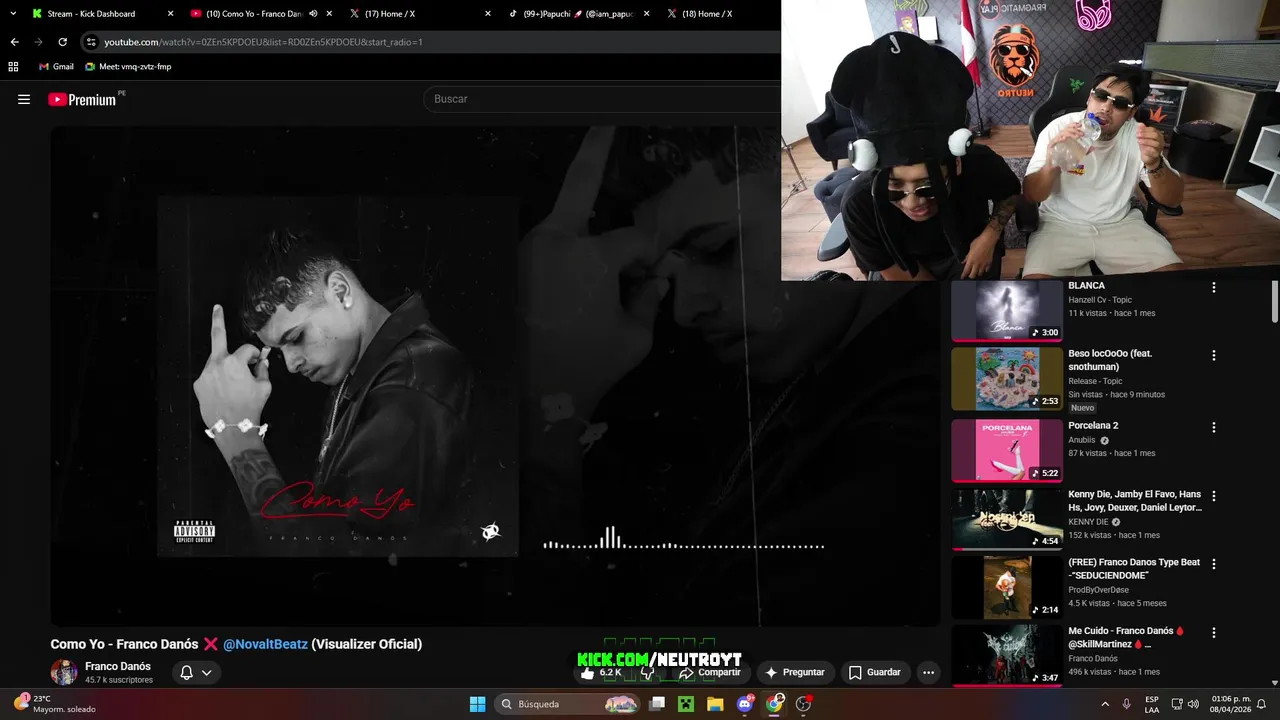Close the Stream - Kick Dashboard tab
1280x720 pixels.
170,14
